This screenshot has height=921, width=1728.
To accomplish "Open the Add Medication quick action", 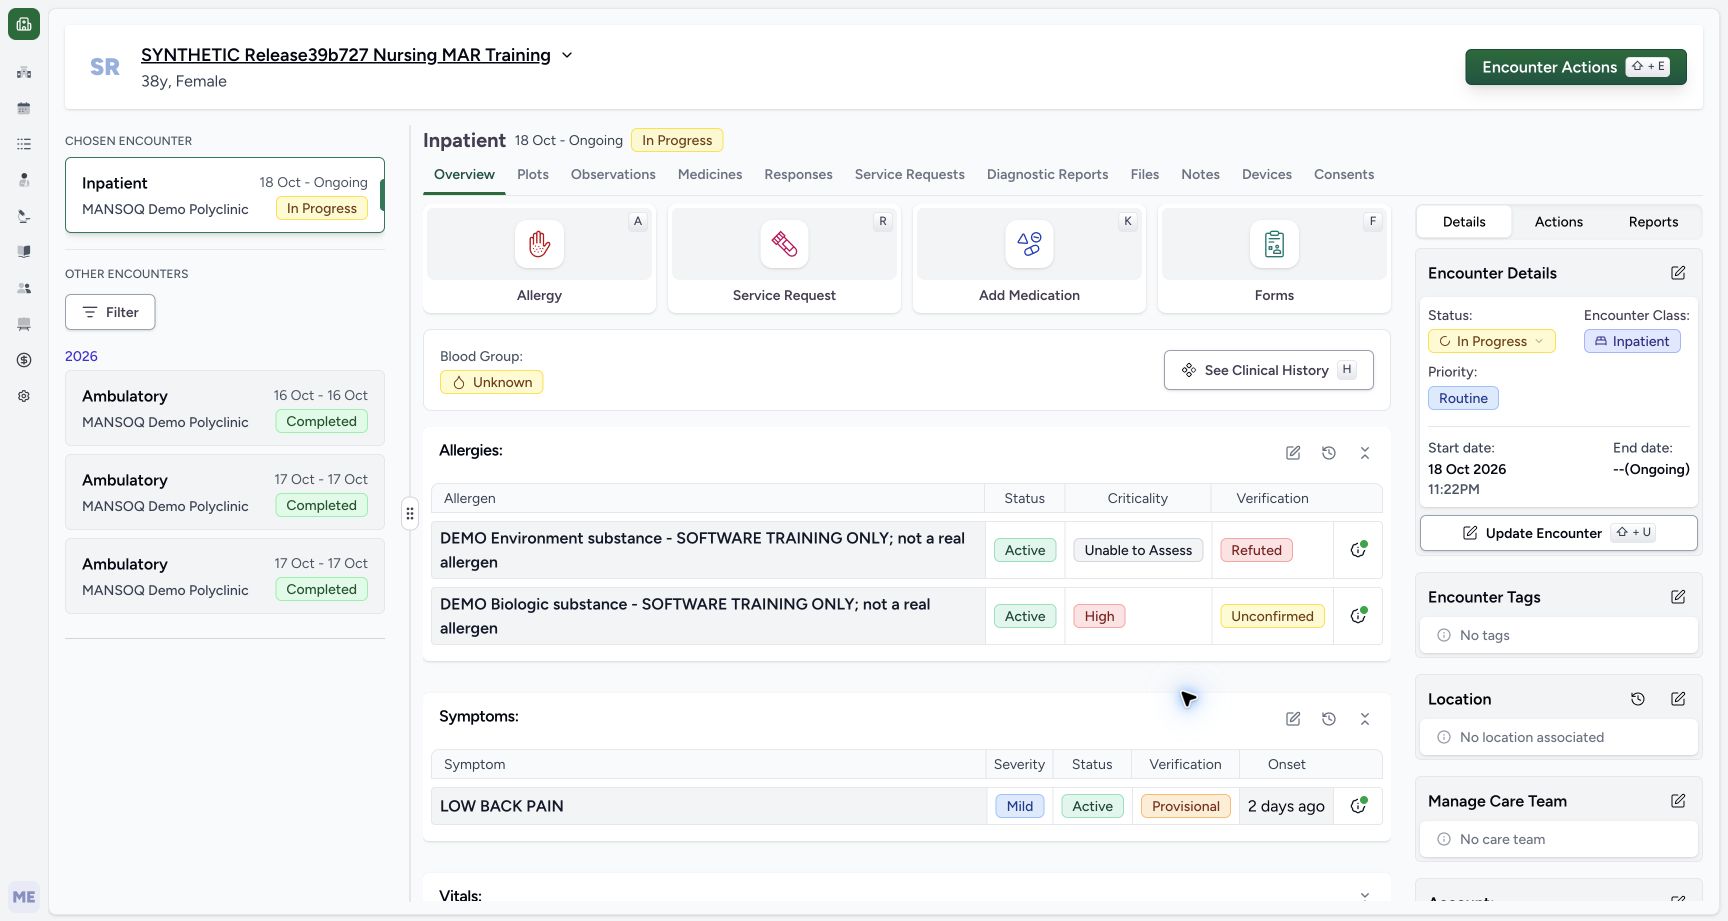I will pos(1029,259).
